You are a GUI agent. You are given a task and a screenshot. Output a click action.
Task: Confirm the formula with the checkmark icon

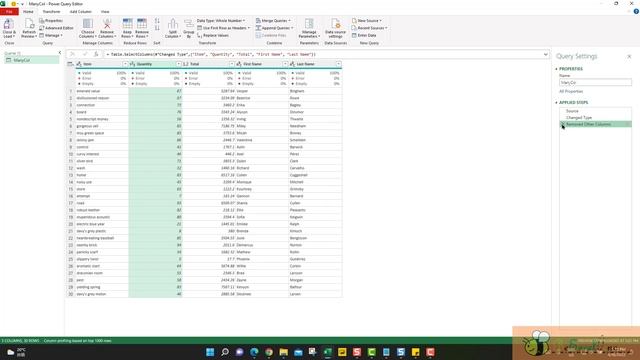[84, 54]
